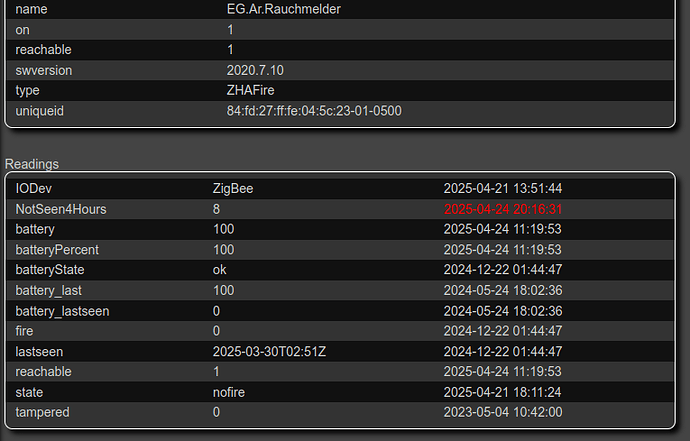
Task: Select the battery_lastseen reading name
Action: coord(62,311)
